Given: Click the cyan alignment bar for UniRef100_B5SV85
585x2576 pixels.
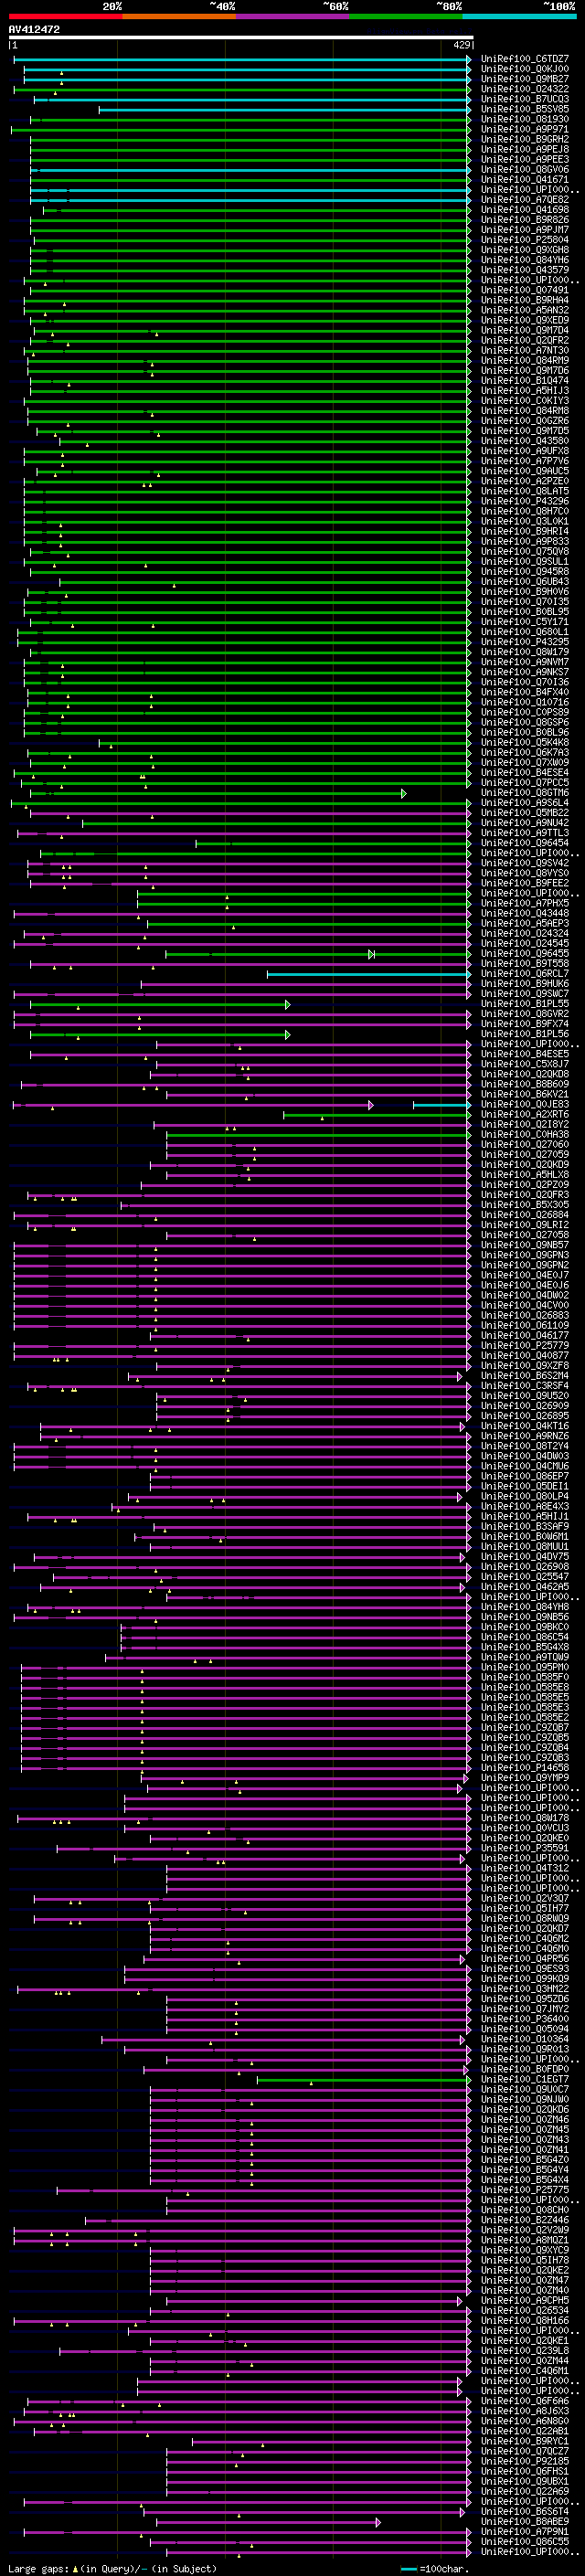Looking at the screenshot, I should pyautogui.click(x=285, y=109).
